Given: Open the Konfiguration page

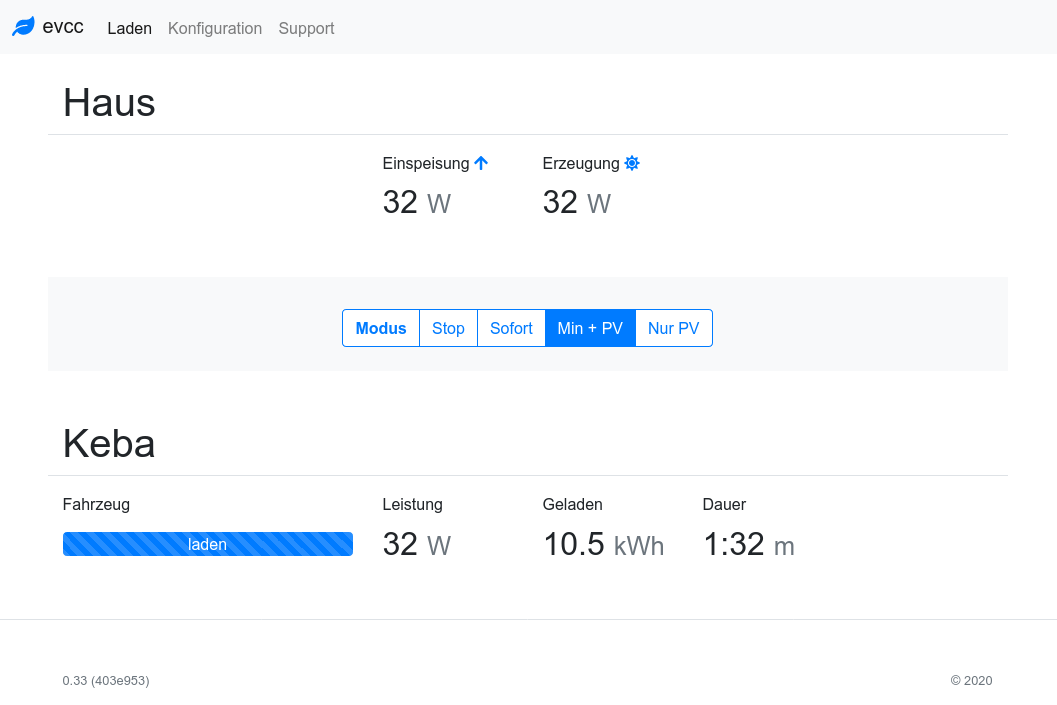Looking at the screenshot, I should 215,28.
